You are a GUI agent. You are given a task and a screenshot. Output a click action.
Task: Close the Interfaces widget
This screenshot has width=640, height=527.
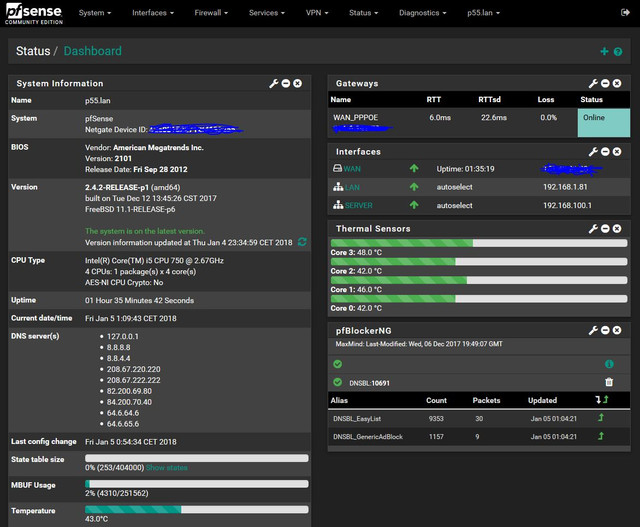pos(617,151)
